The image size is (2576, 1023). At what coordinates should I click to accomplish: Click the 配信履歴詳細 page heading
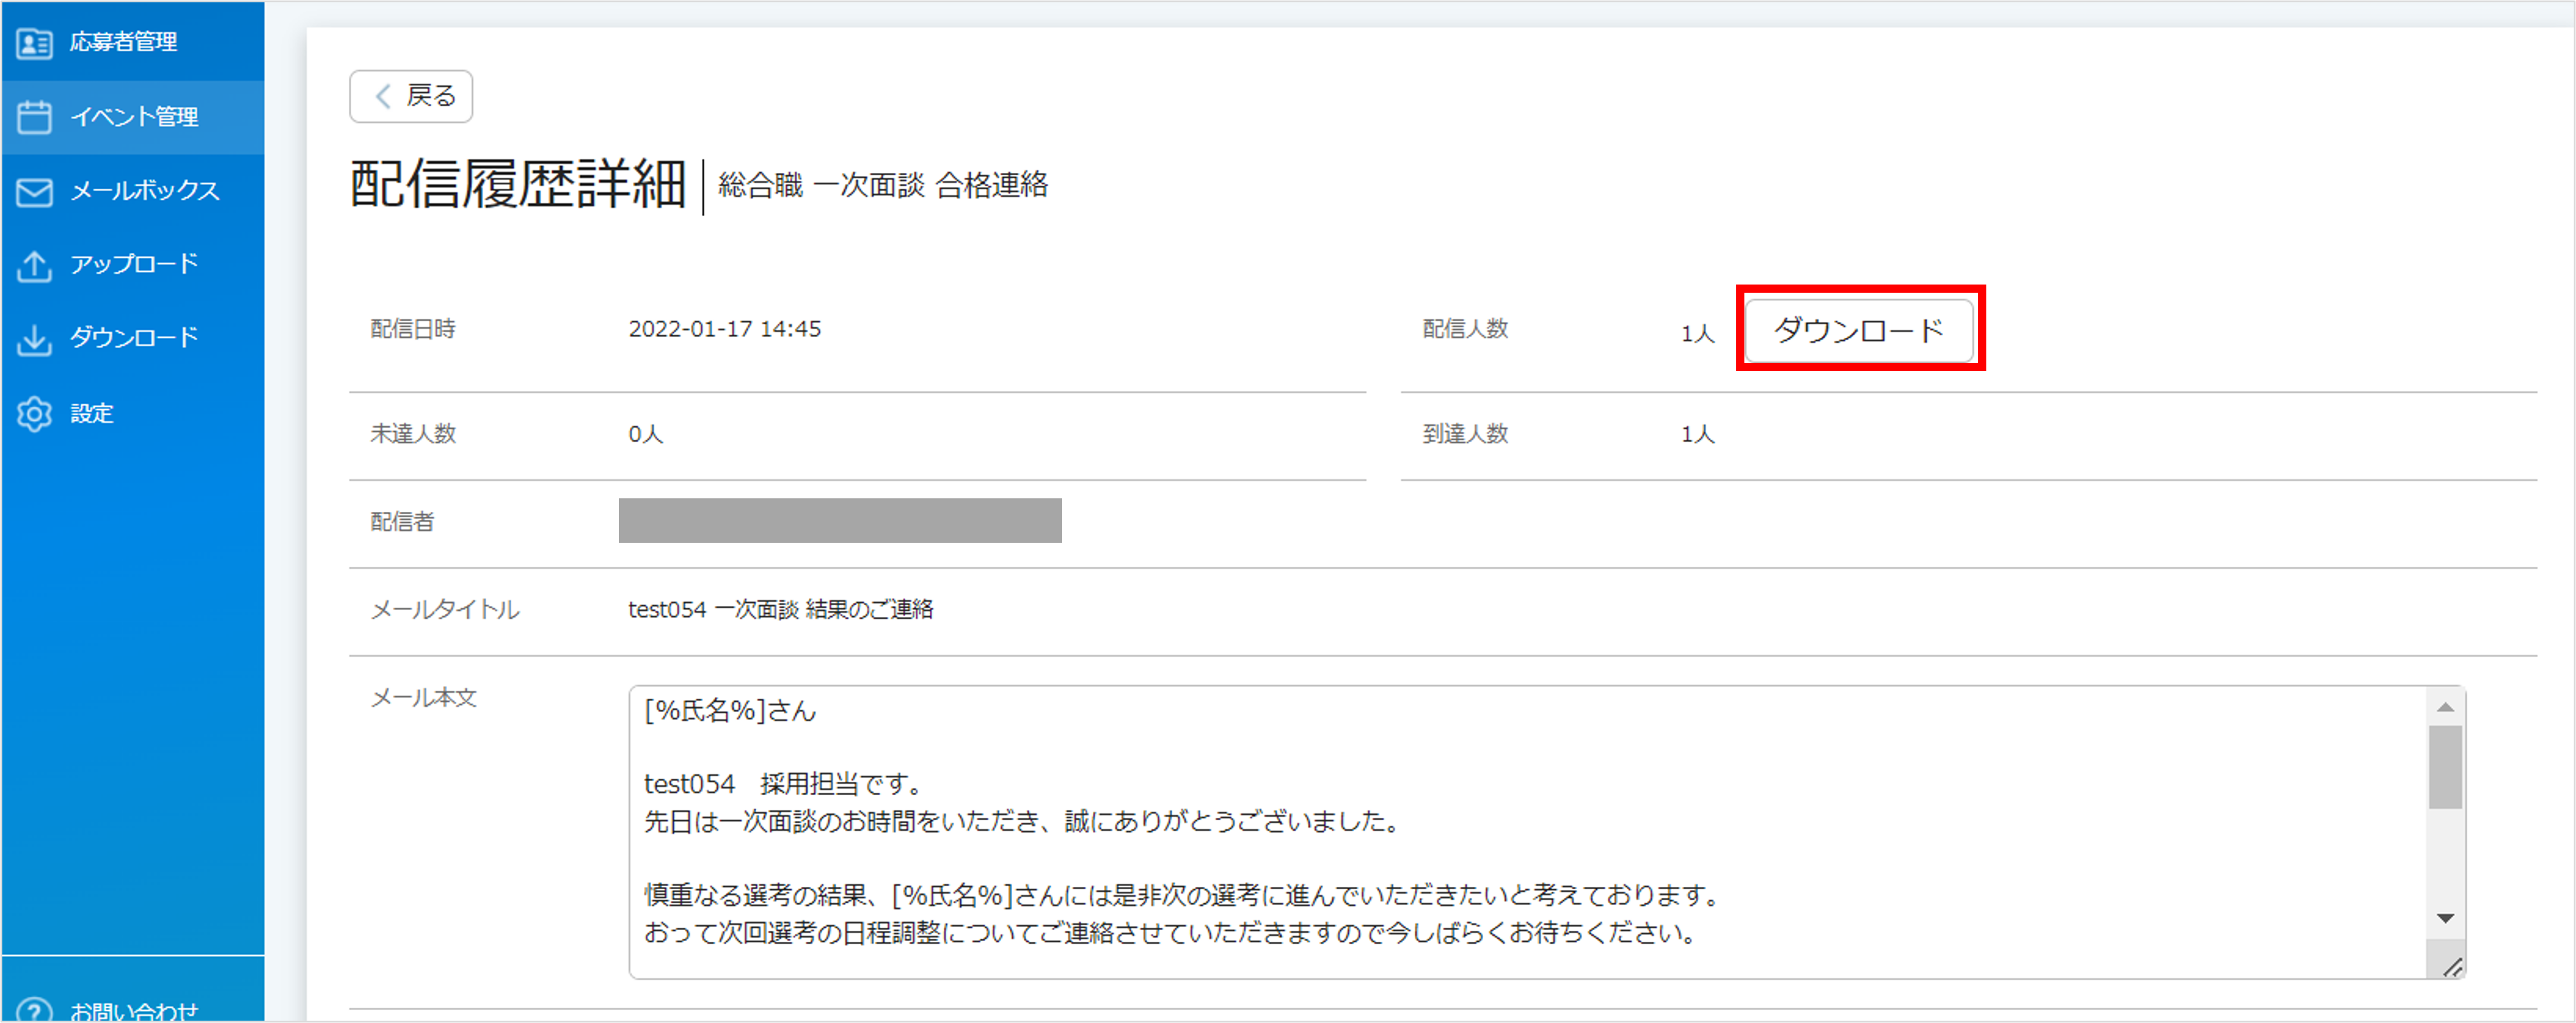(x=518, y=185)
